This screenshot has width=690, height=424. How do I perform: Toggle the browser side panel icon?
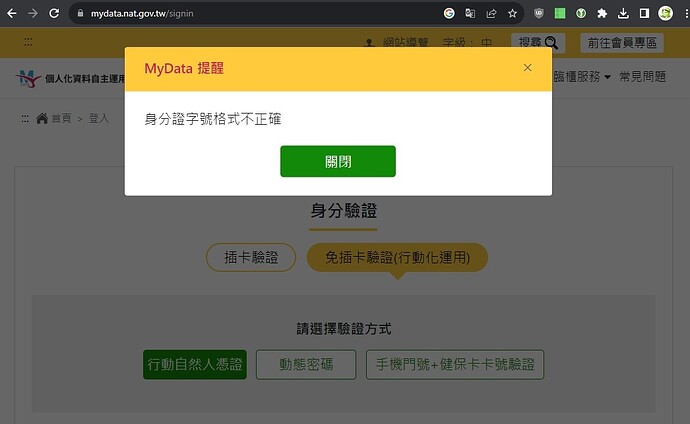click(x=644, y=14)
